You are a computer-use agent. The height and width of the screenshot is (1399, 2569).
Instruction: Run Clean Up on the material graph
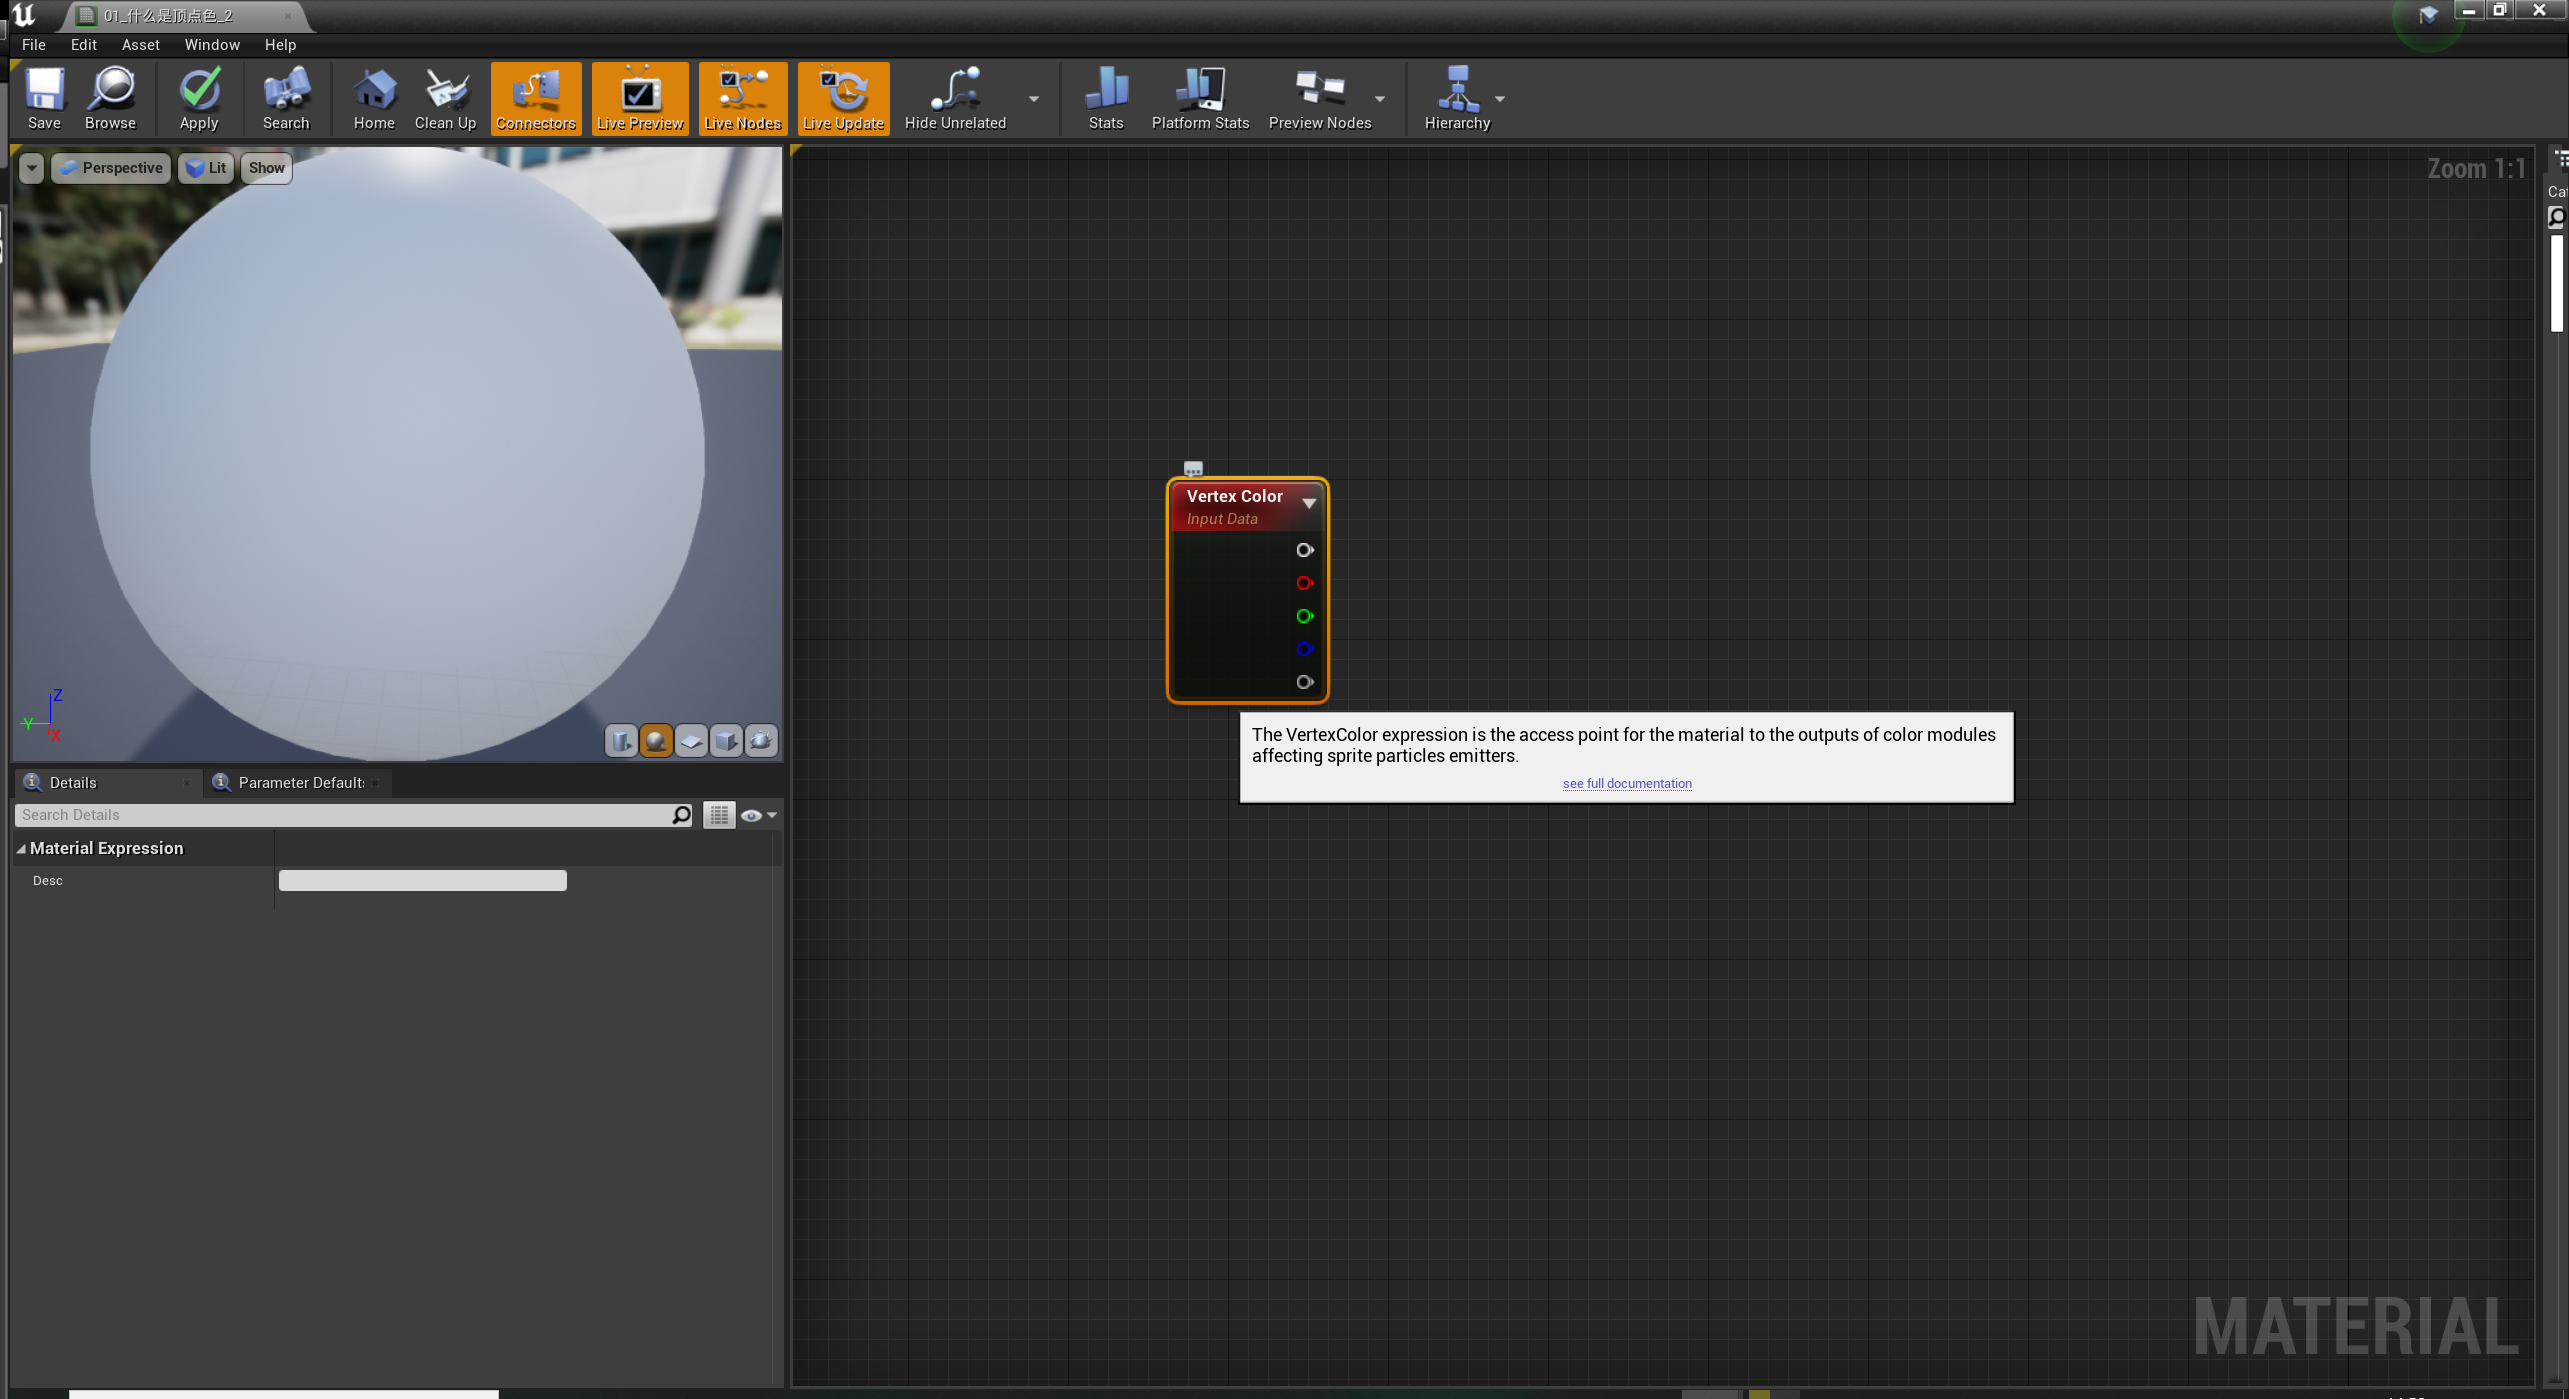coord(445,98)
